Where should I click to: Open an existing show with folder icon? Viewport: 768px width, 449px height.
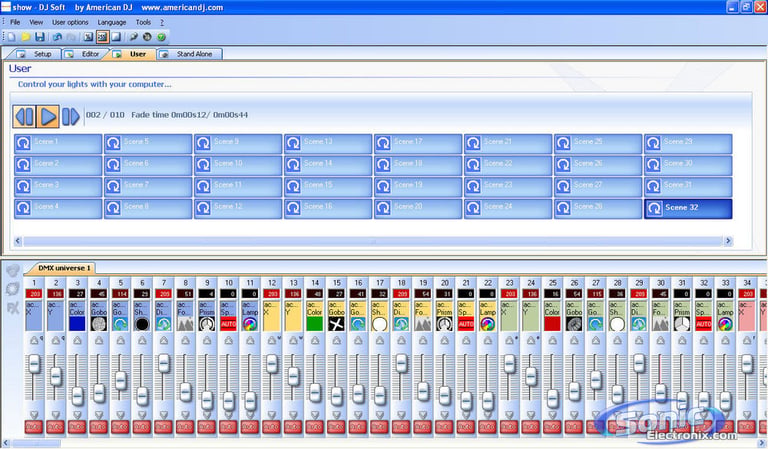click(25, 37)
